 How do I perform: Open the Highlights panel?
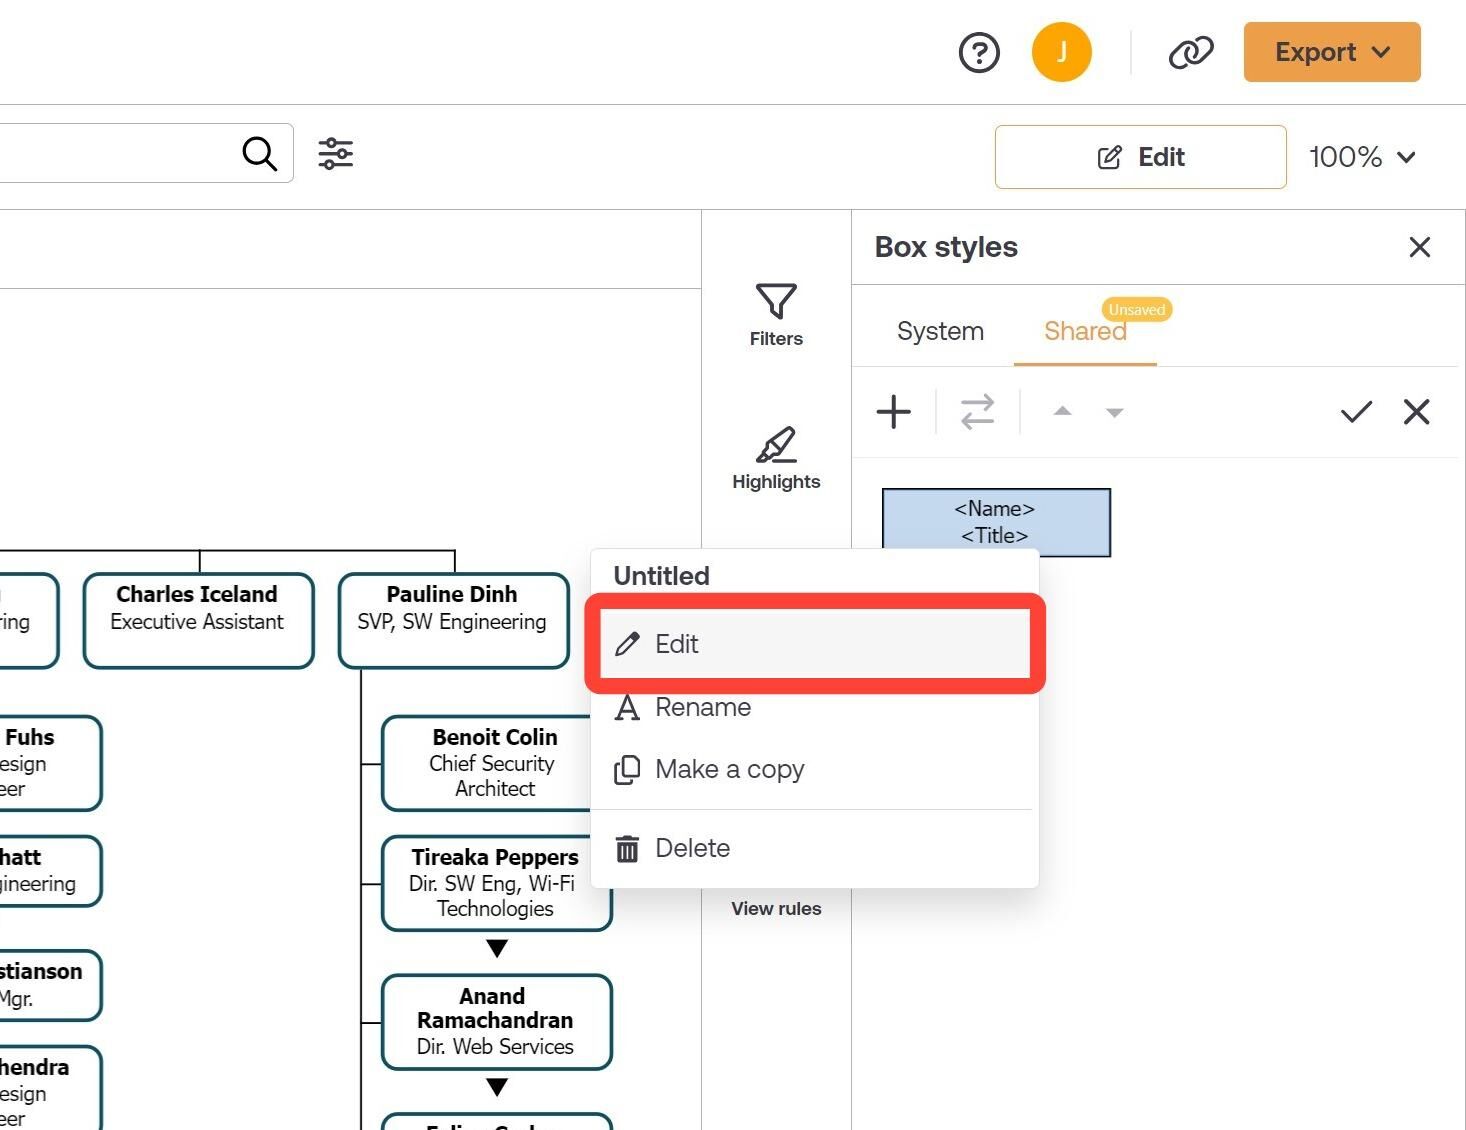coord(776,458)
